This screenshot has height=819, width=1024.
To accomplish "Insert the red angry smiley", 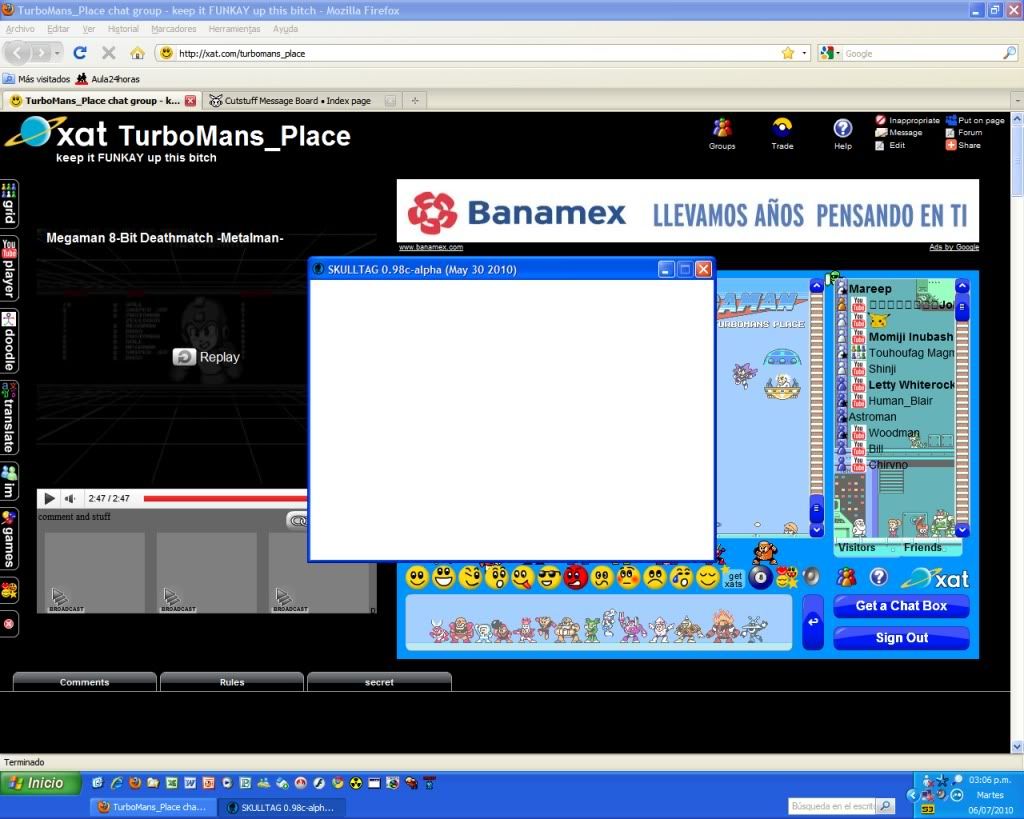I will pyautogui.click(x=575, y=577).
